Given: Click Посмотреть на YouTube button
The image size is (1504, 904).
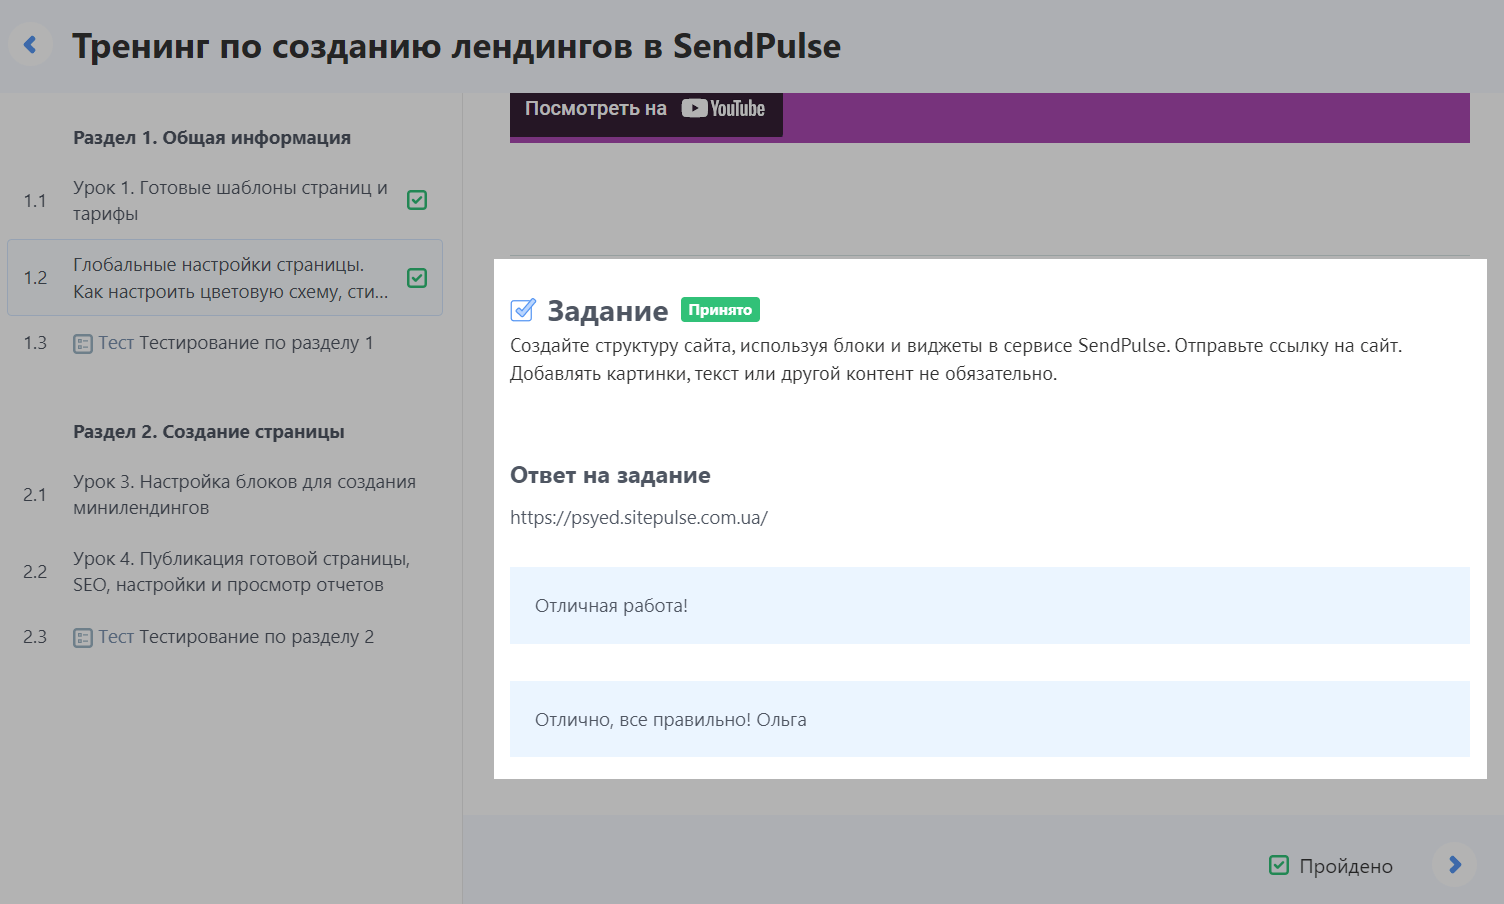Looking at the screenshot, I should point(646,113).
